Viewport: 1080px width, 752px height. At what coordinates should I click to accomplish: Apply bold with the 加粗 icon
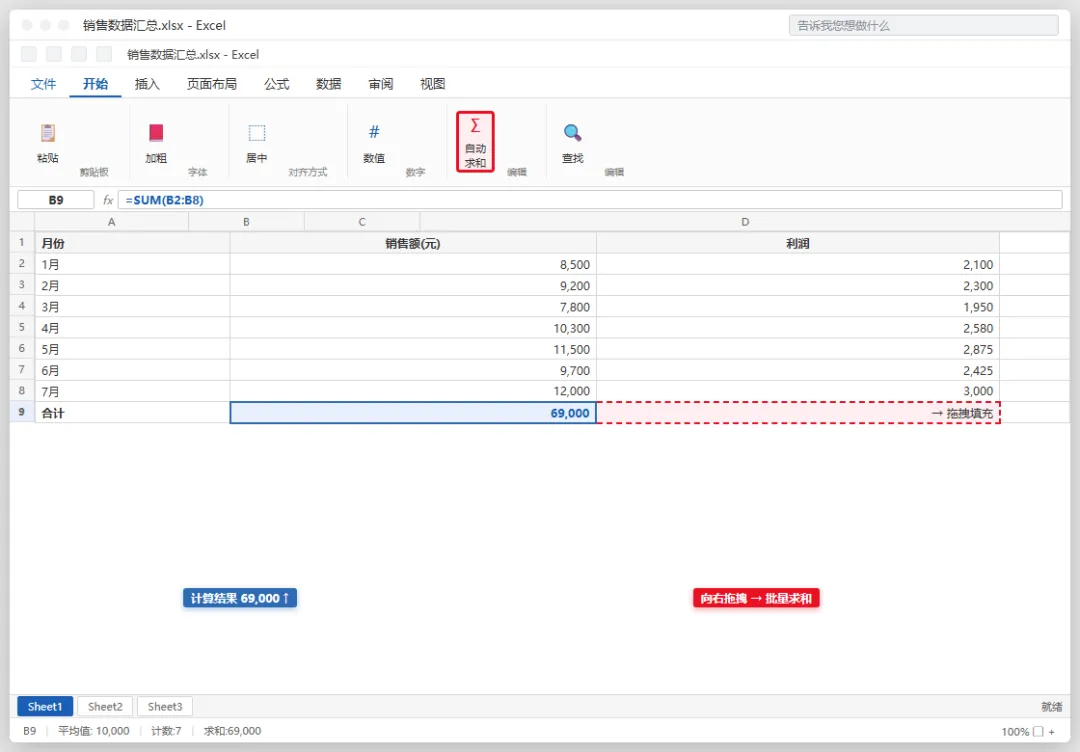(x=156, y=132)
